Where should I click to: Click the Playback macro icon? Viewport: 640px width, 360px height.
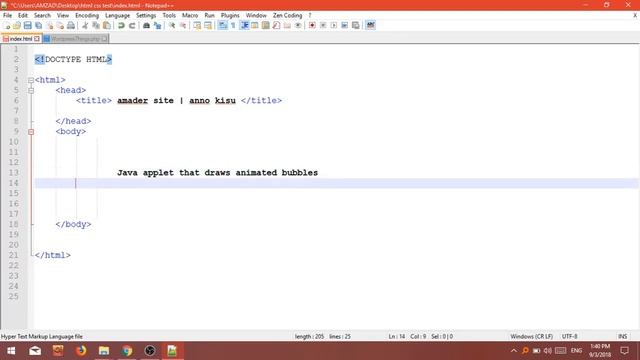coord(333,25)
